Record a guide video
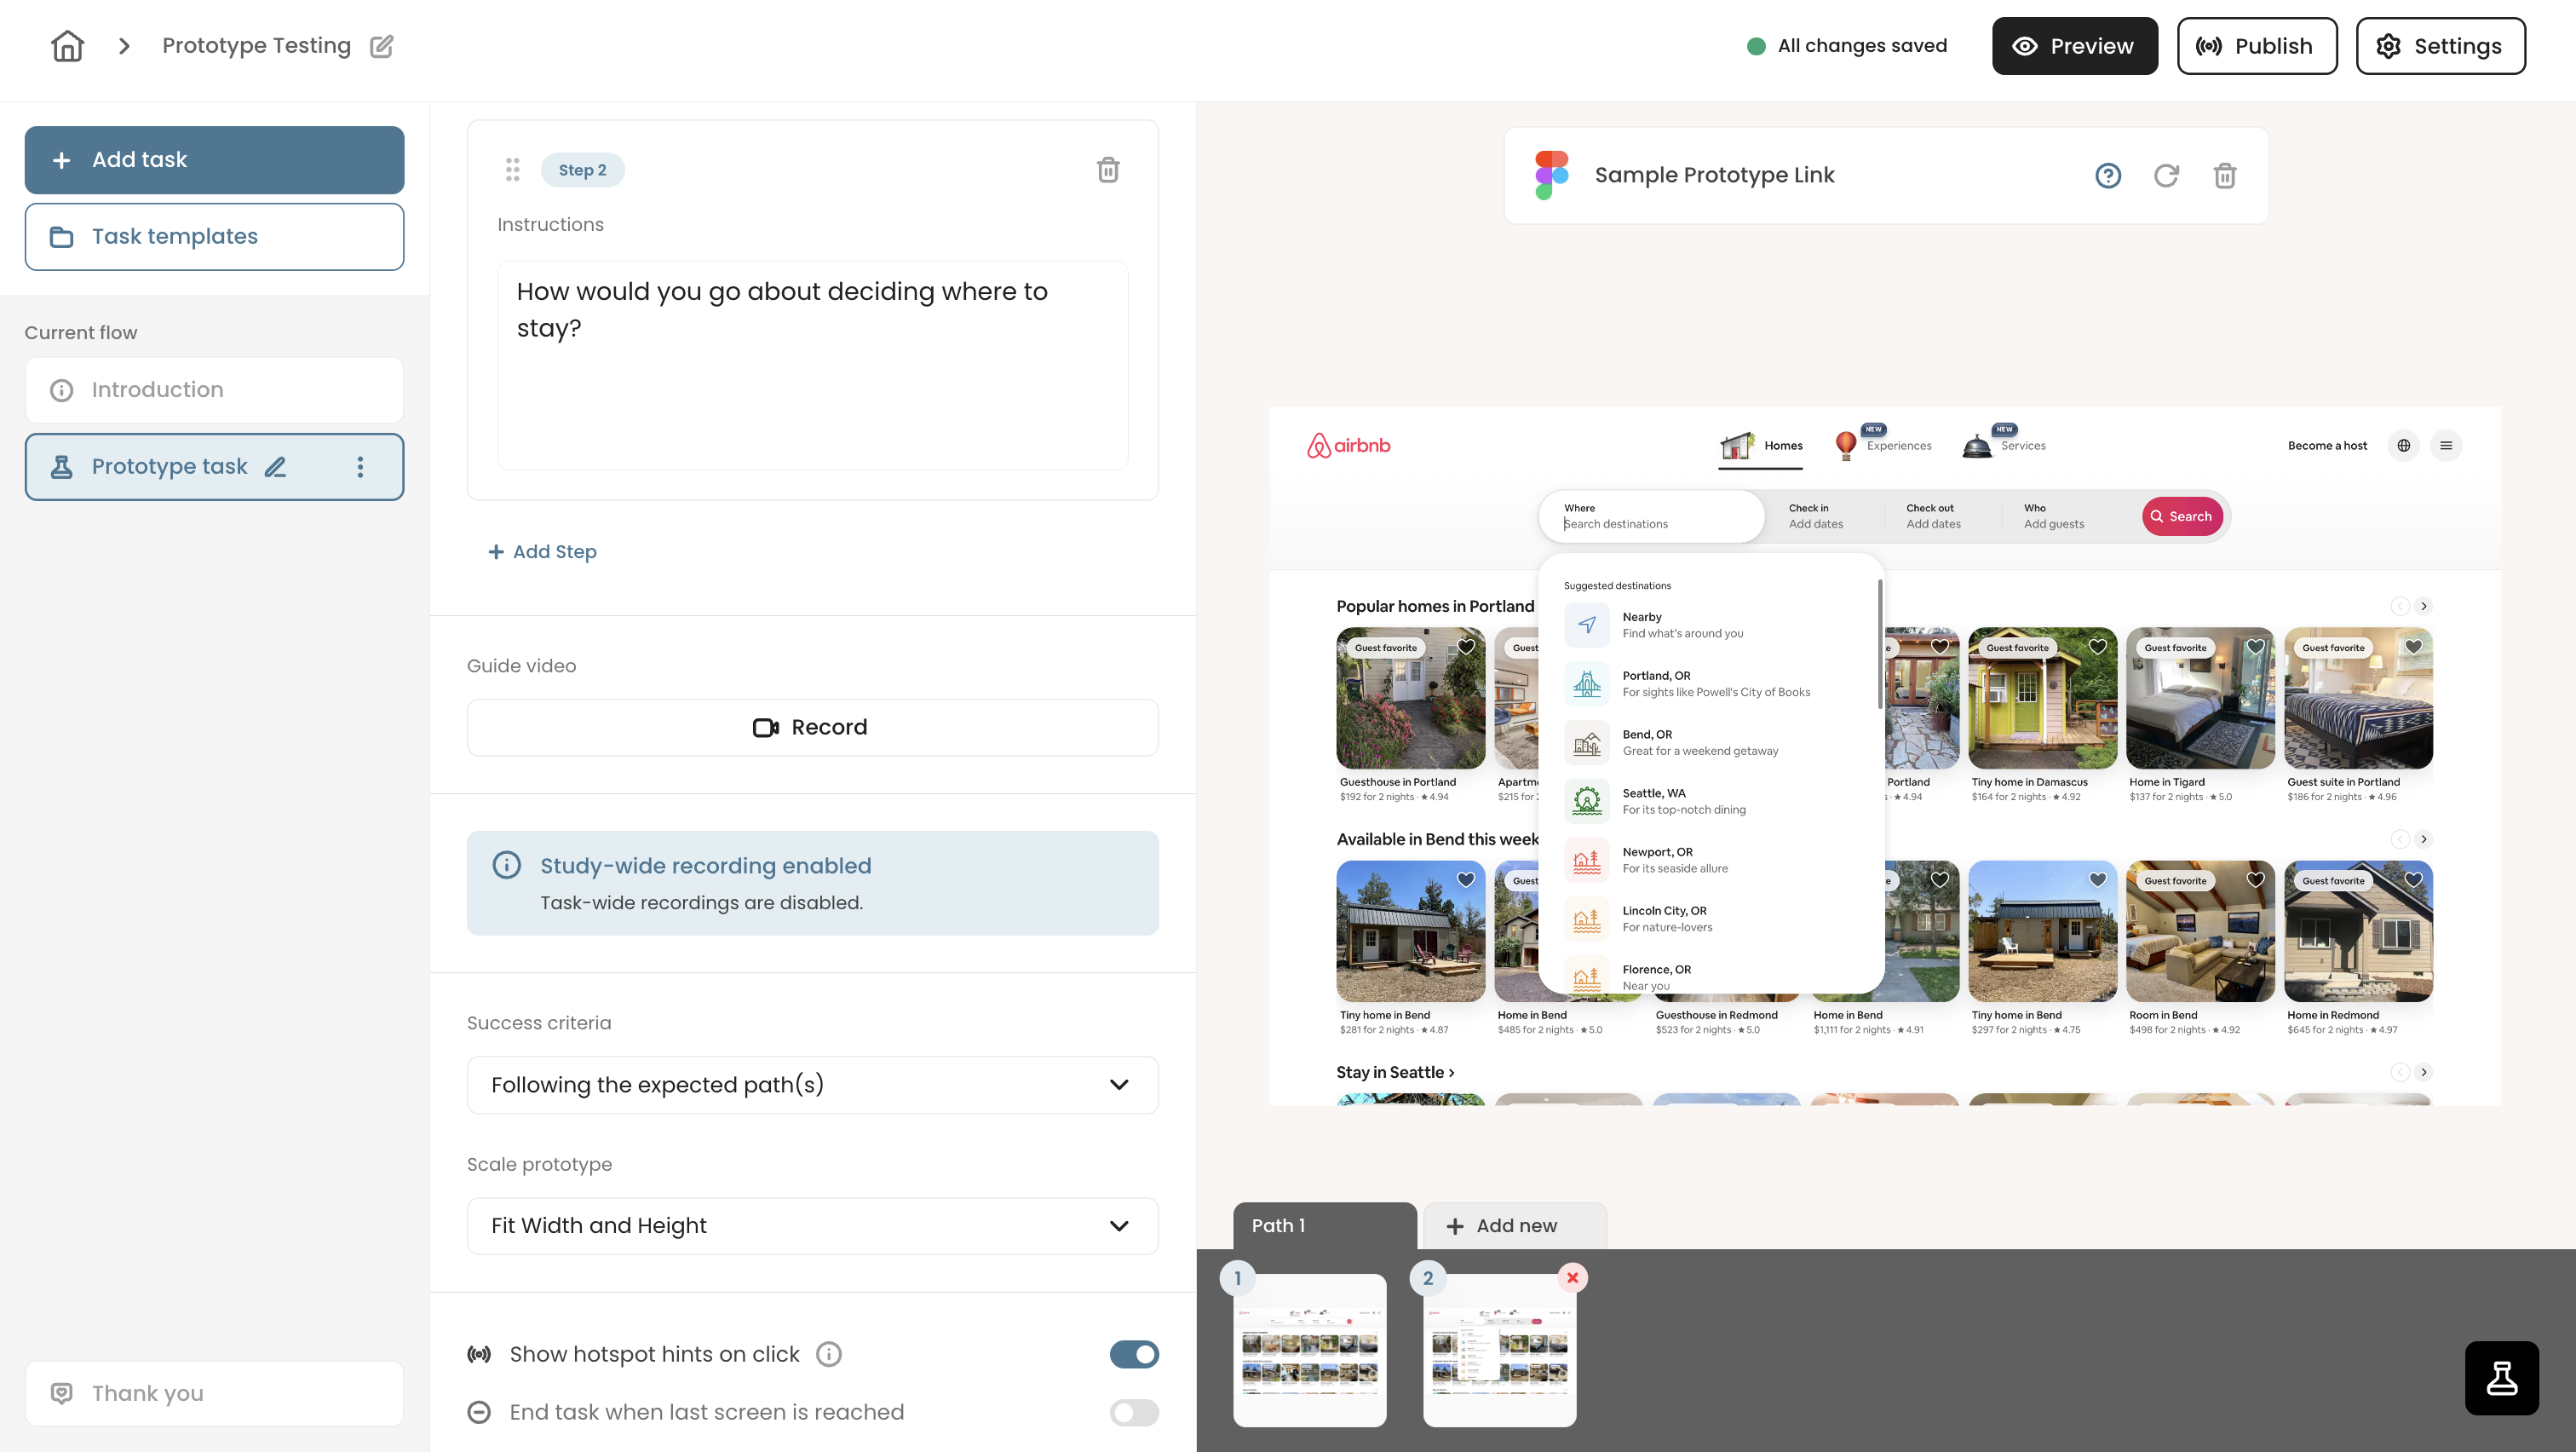This screenshot has width=2576, height=1452. 812,728
